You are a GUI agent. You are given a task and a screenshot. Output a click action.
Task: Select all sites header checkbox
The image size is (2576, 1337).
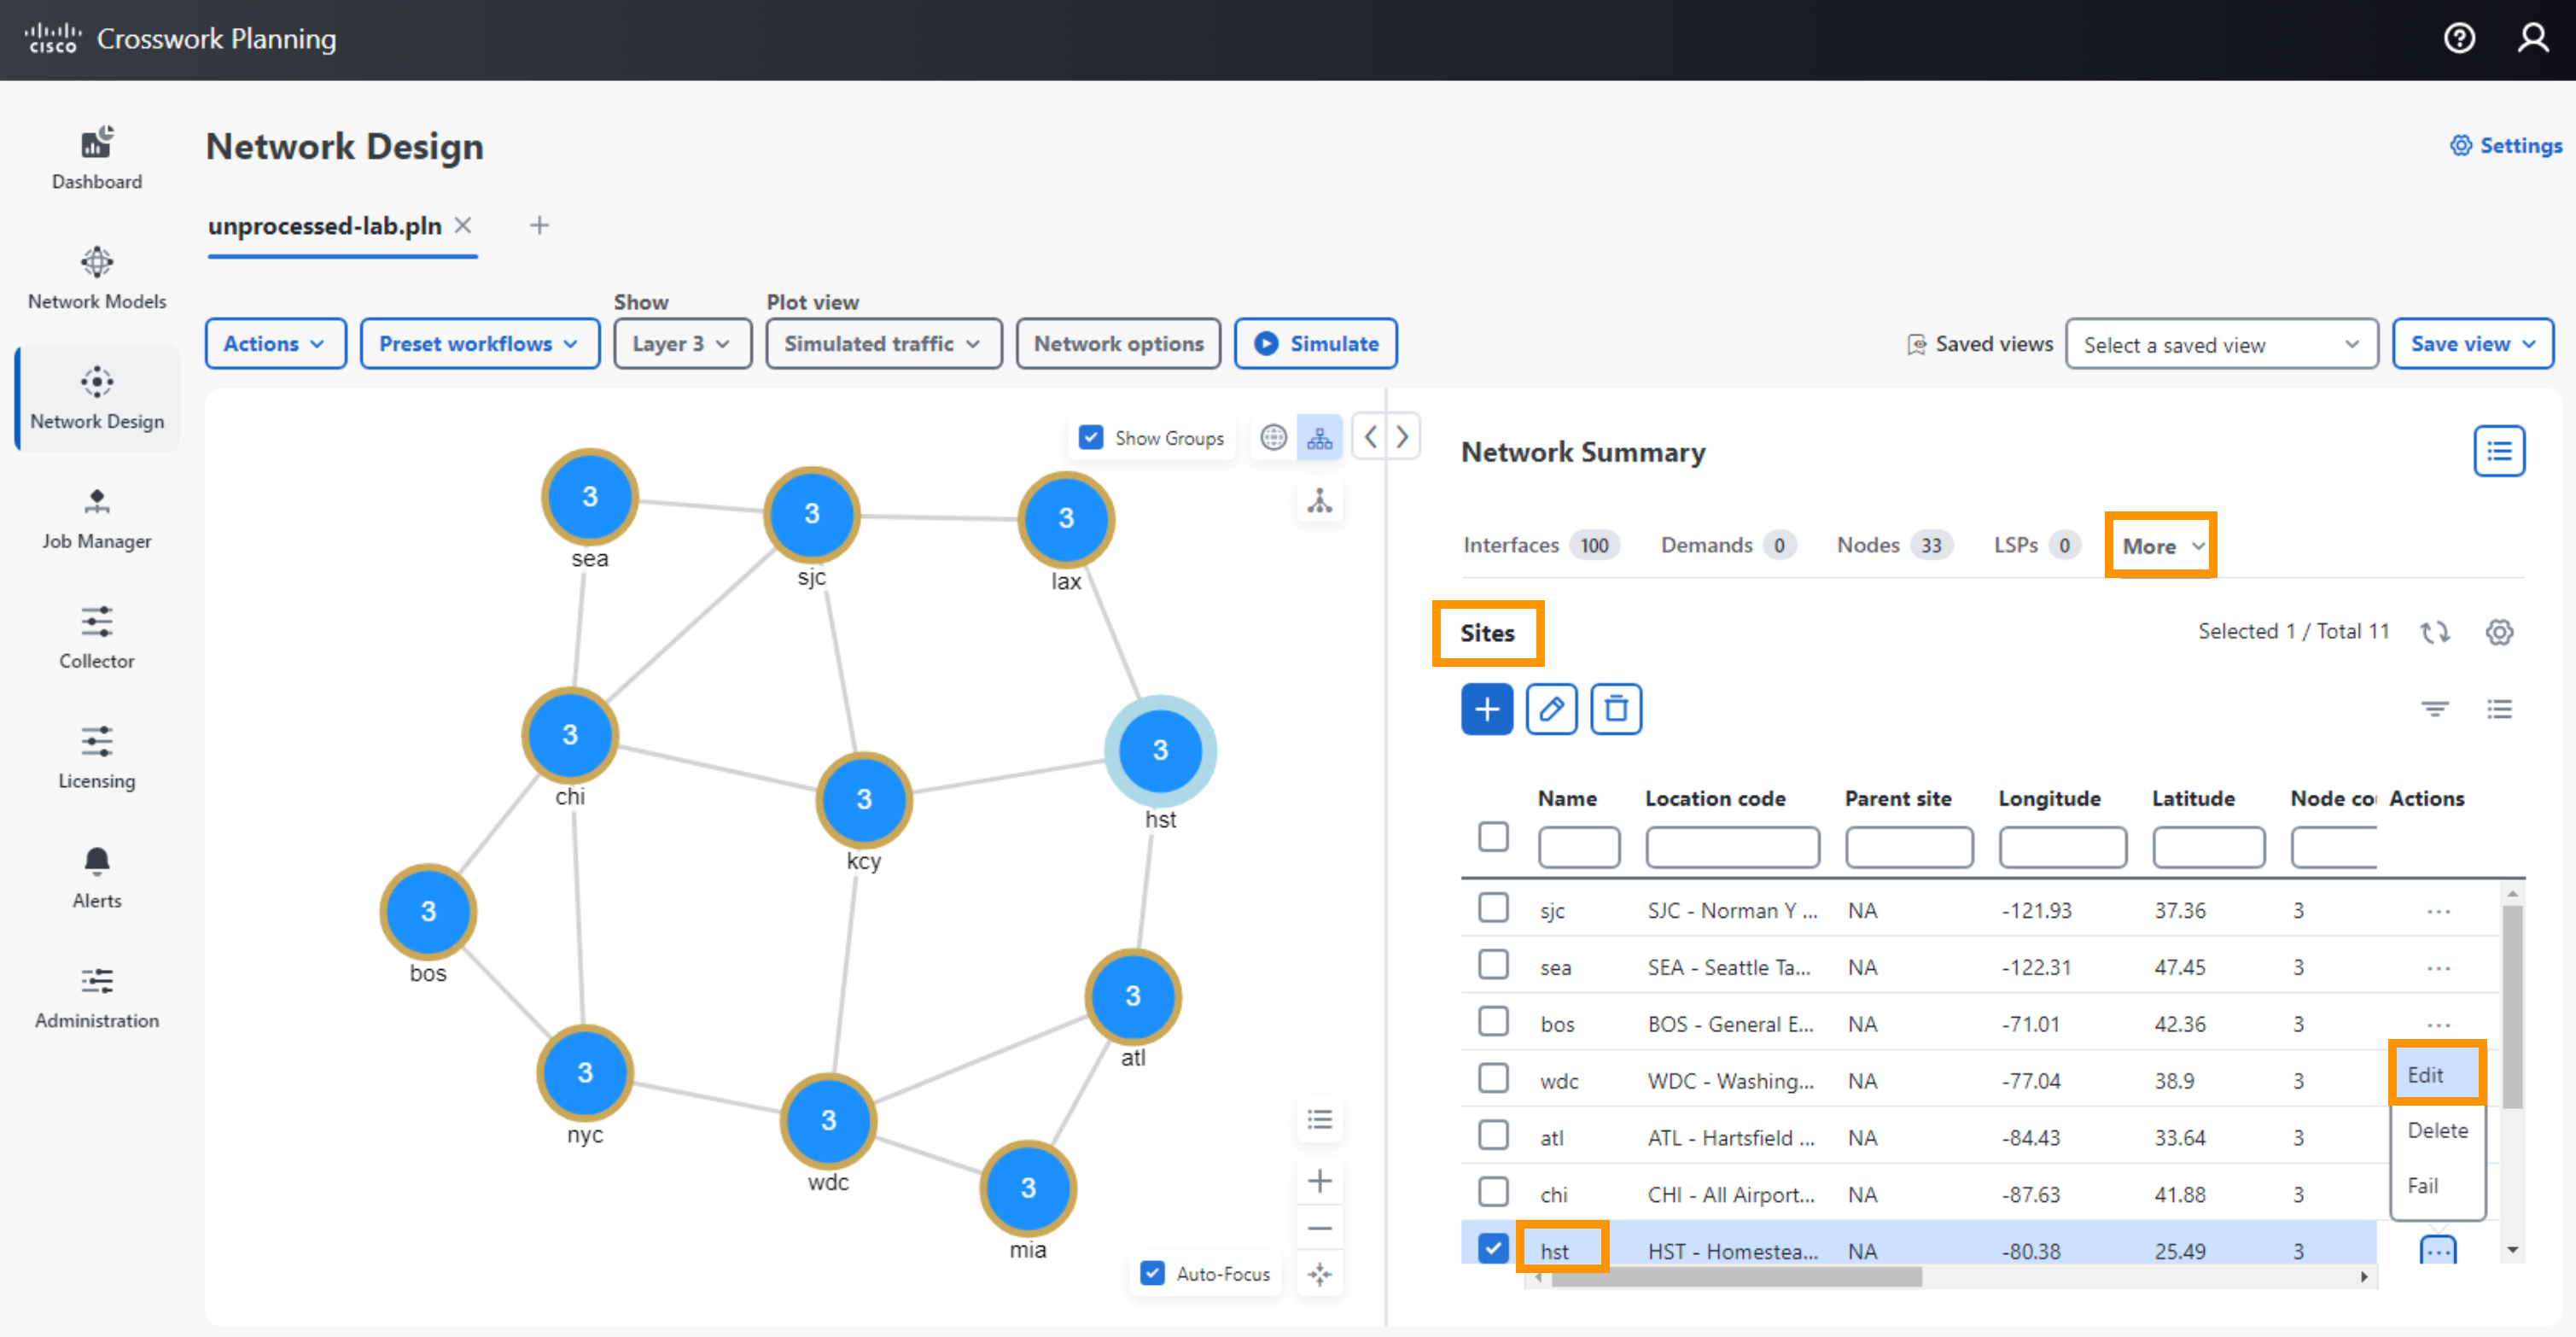click(x=1493, y=837)
